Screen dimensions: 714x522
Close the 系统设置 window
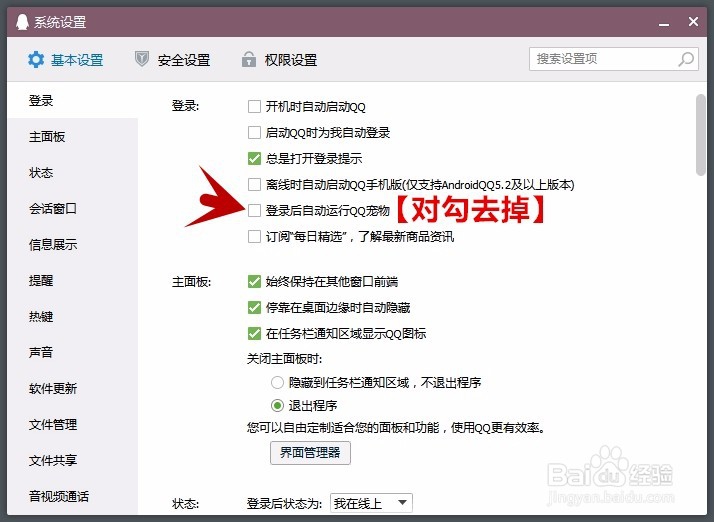click(x=693, y=21)
